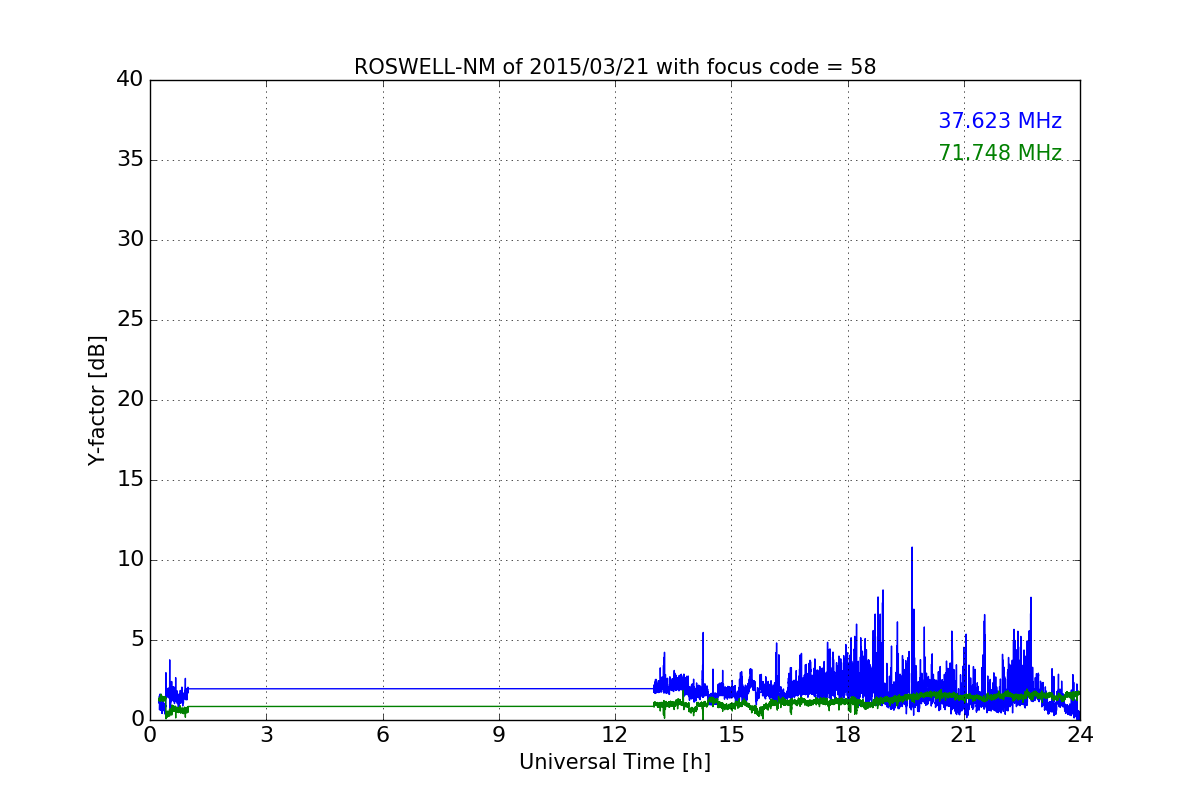This screenshot has height=800, width=1200.
Task: Click the x-axis tick label '3'
Action: pyautogui.click(x=266, y=735)
